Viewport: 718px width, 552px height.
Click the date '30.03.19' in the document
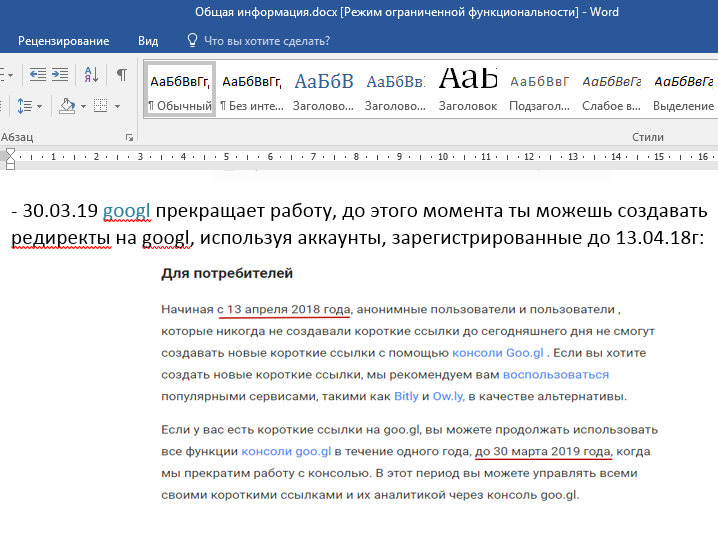pos(60,211)
